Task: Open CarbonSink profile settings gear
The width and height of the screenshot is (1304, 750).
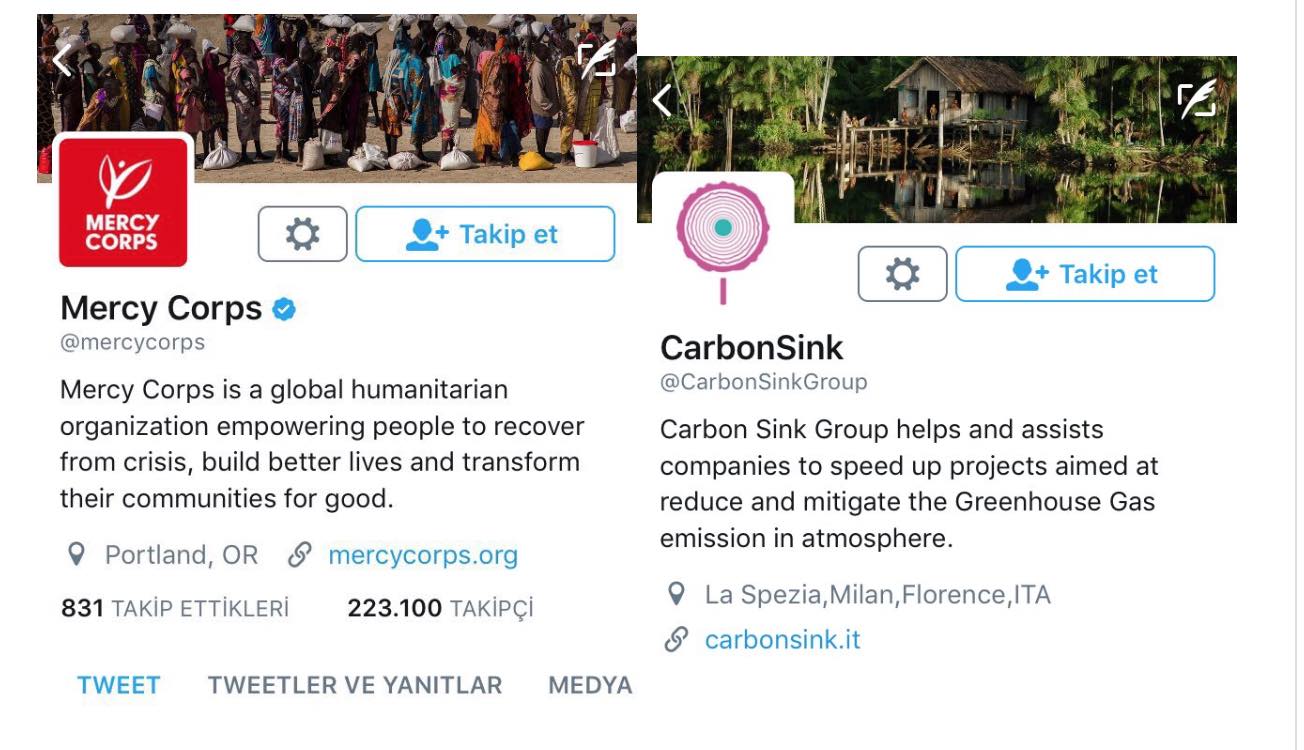Action: click(x=902, y=274)
